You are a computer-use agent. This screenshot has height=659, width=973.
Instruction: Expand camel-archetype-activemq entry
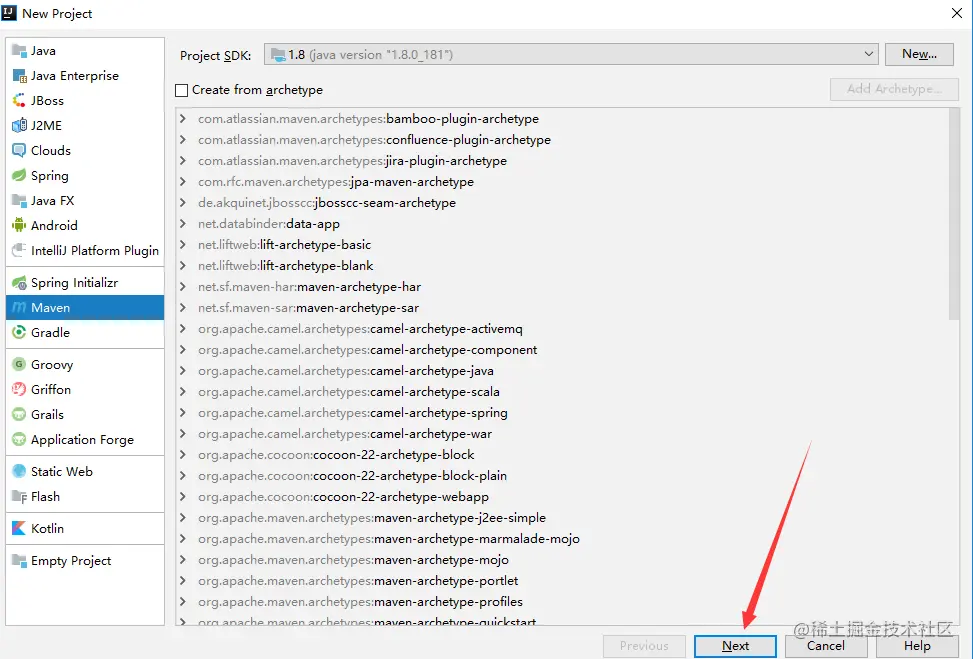coord(183,329)
